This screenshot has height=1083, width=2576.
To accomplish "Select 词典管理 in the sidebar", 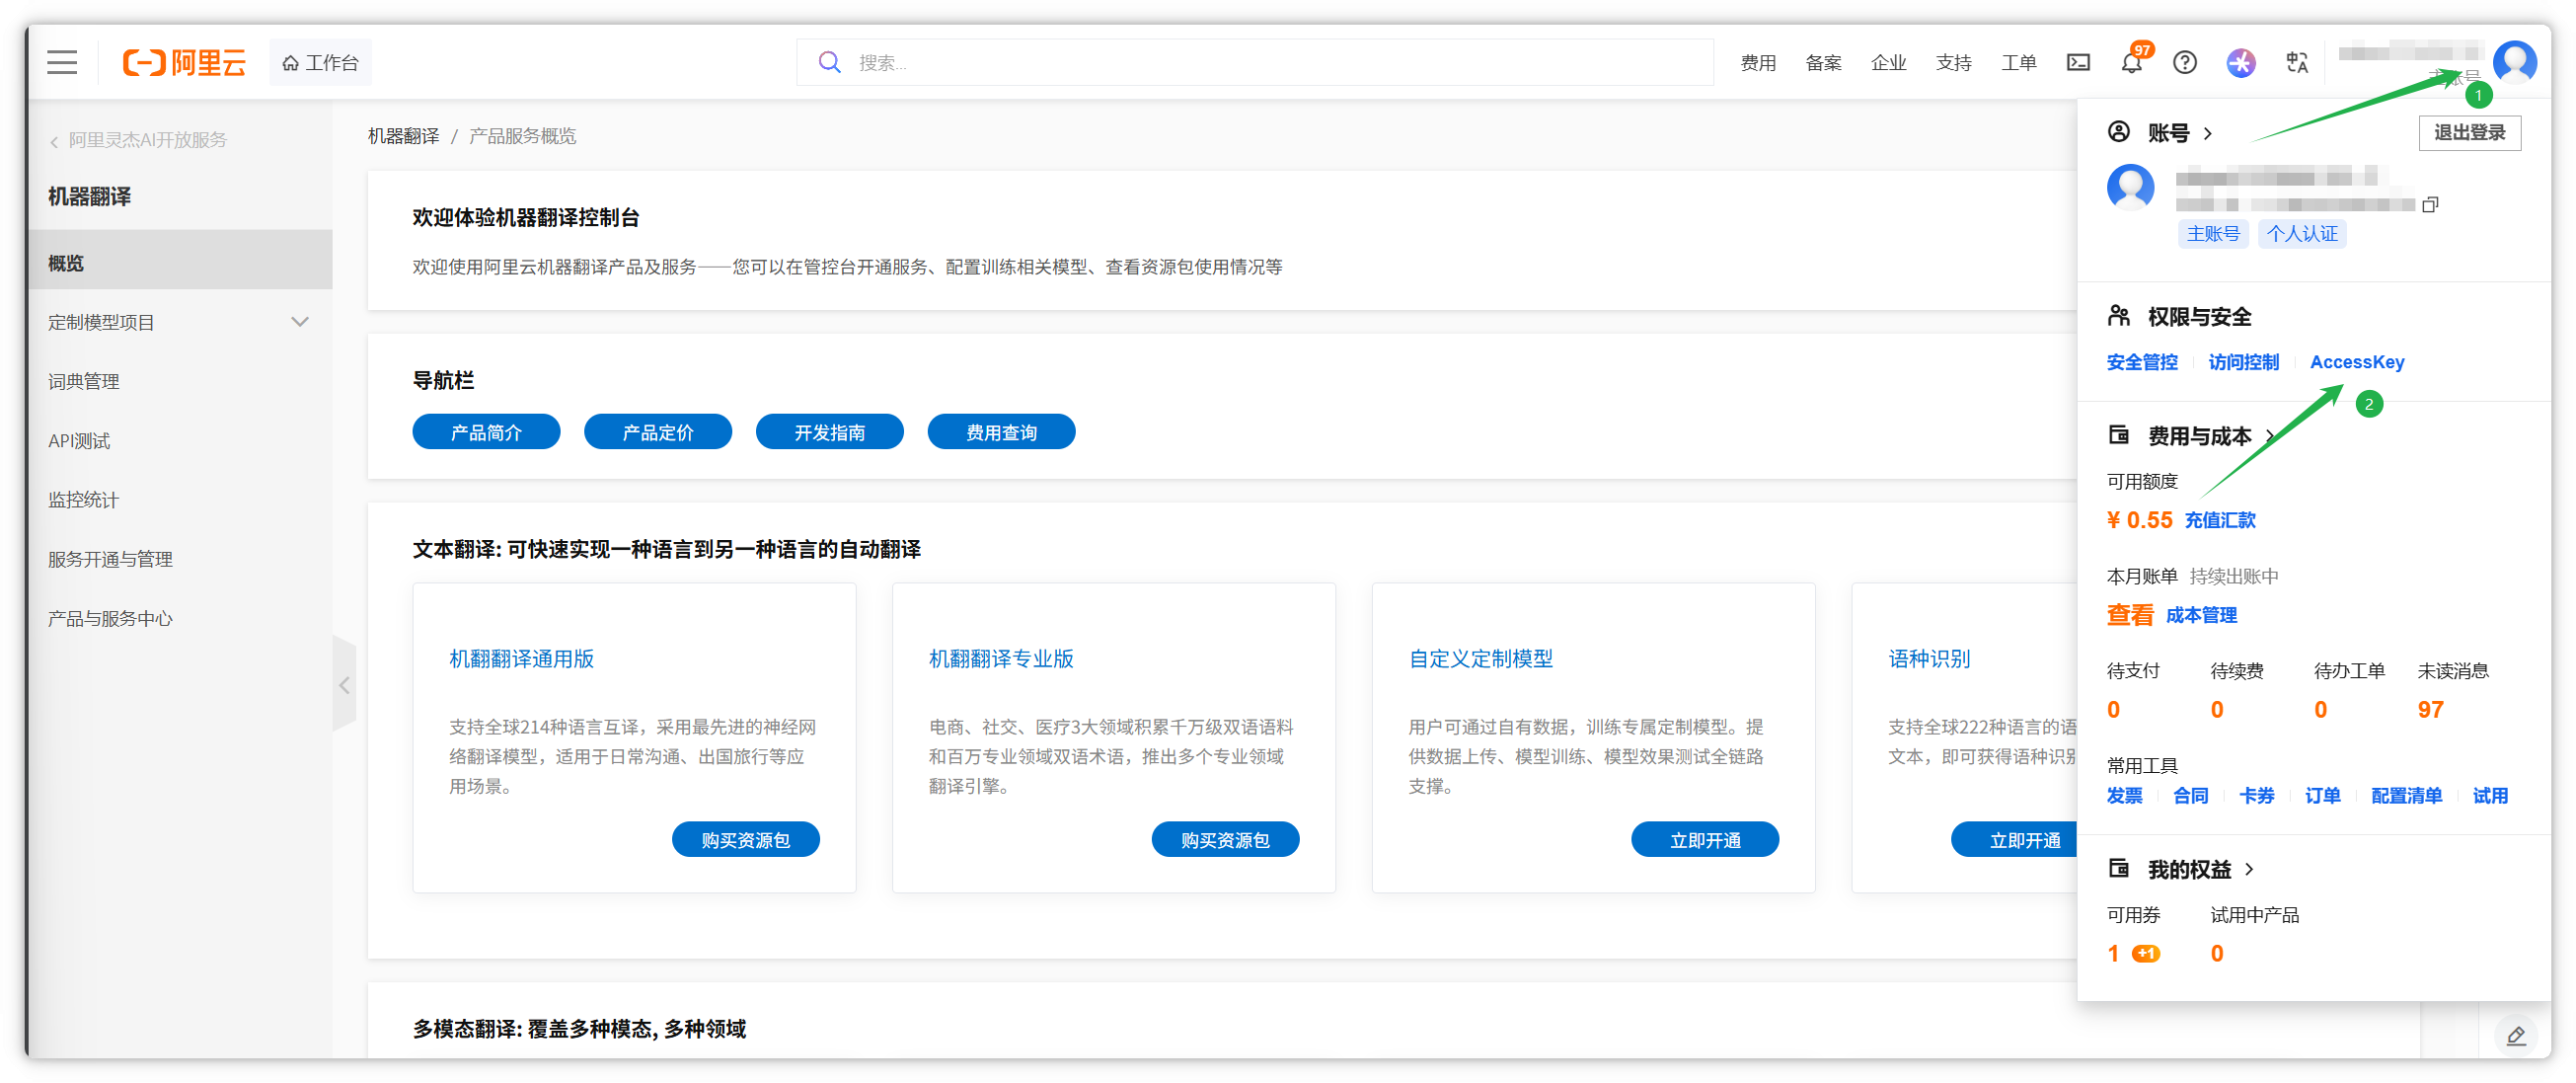I will coord(84,381).
